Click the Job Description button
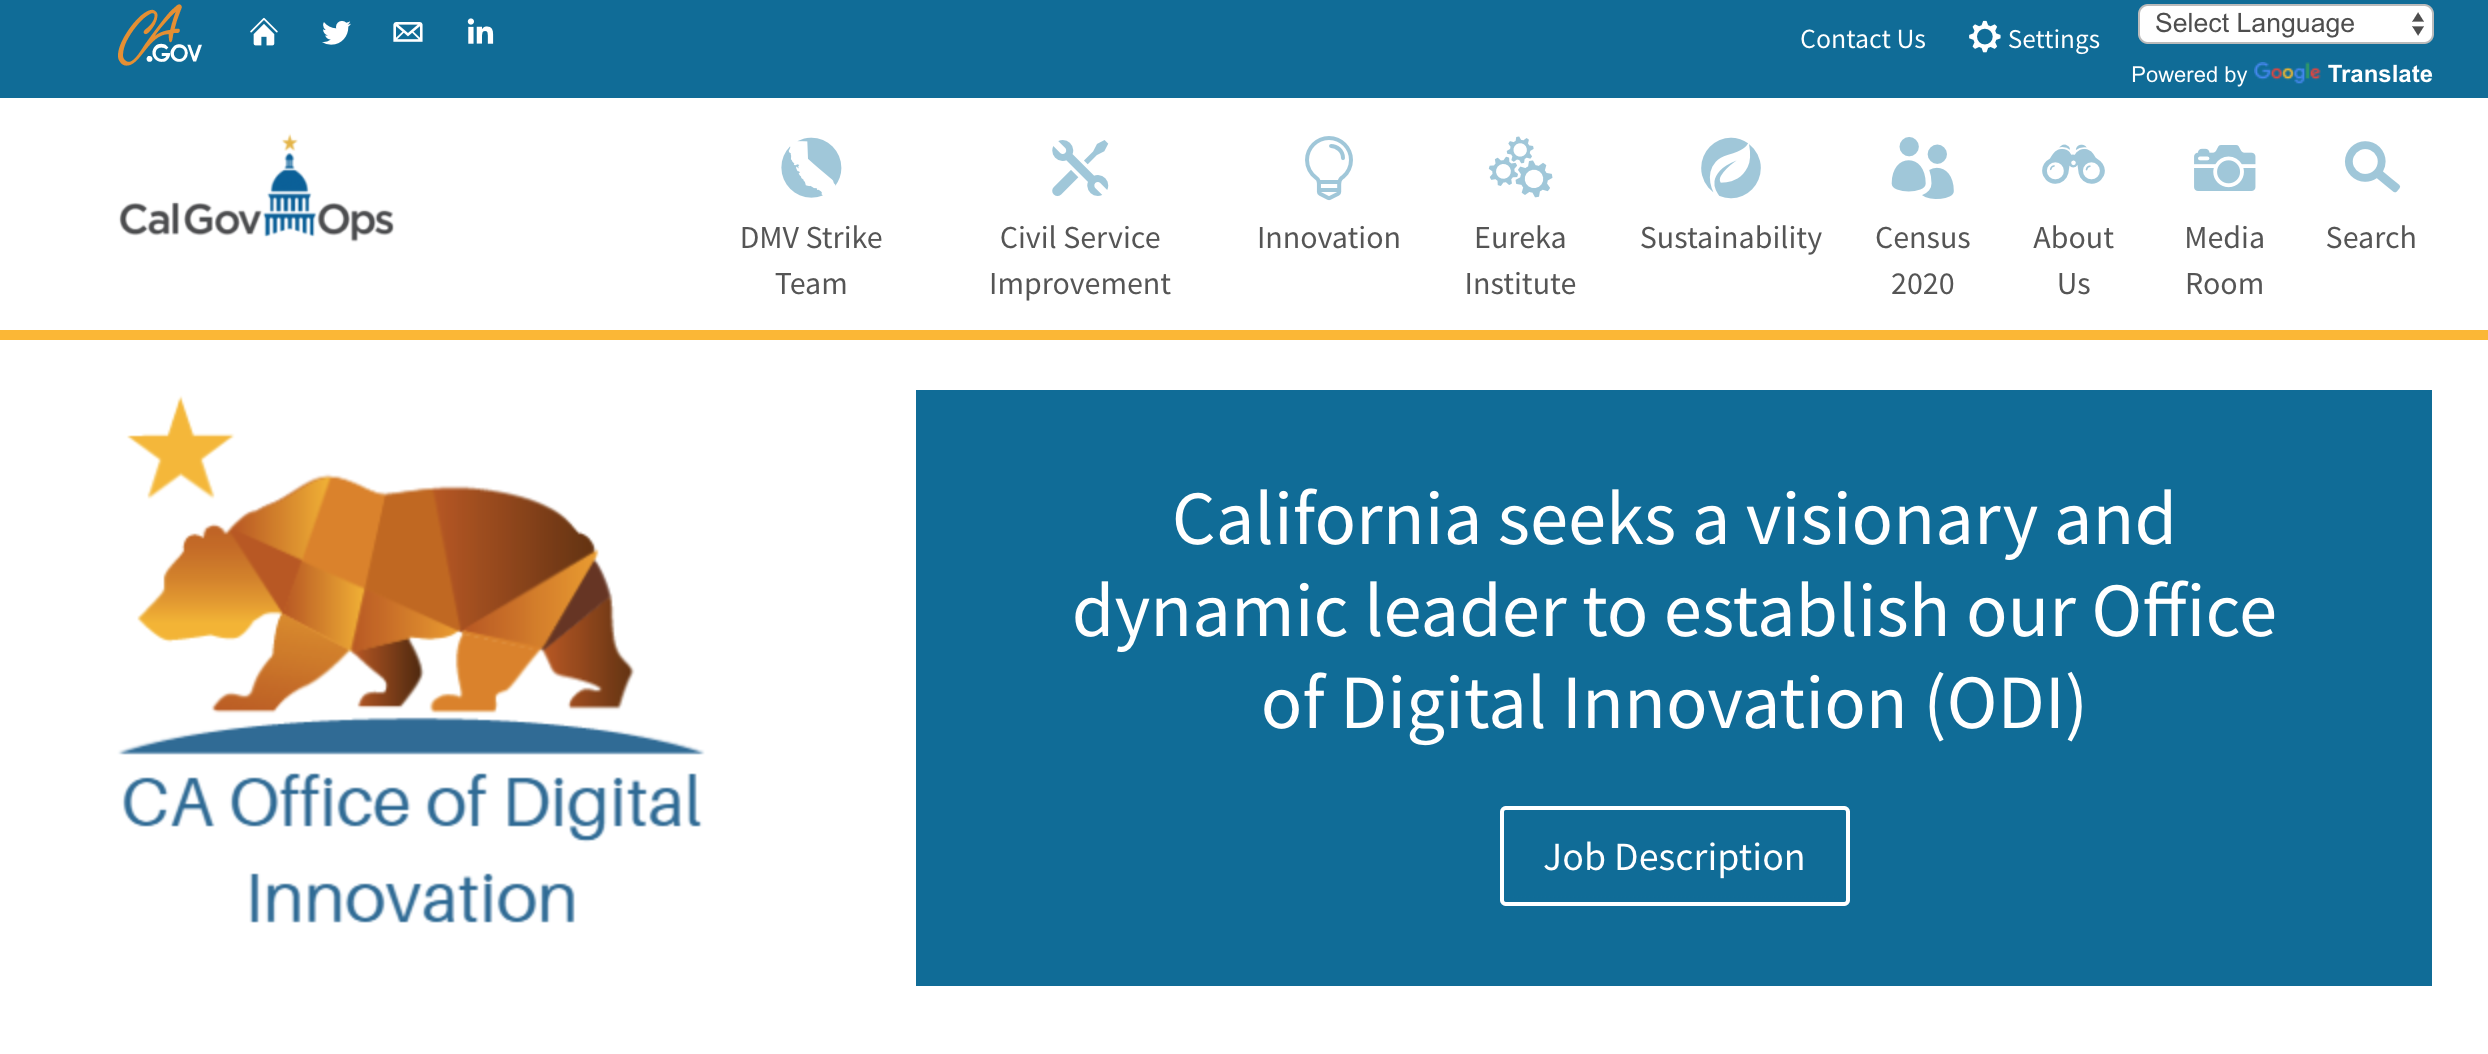Image resolution: width=2488 pixels, height=1054 pixels. pos(1674,856)
